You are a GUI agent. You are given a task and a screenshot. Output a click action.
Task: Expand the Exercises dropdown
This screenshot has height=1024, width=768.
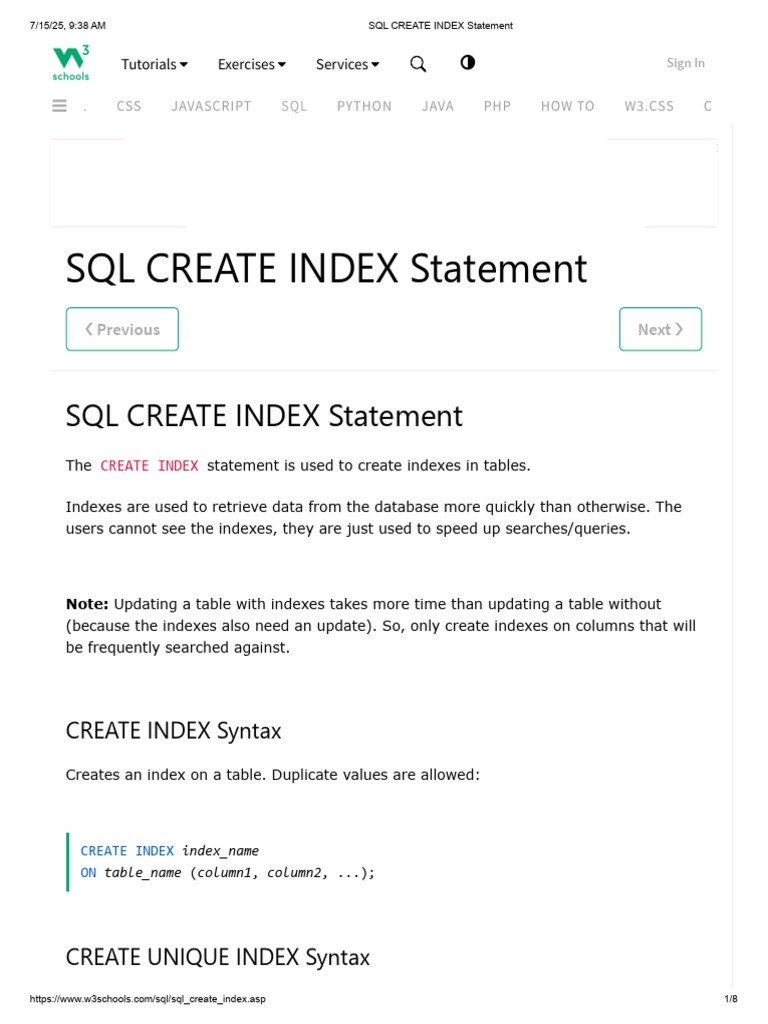[251, 64]
